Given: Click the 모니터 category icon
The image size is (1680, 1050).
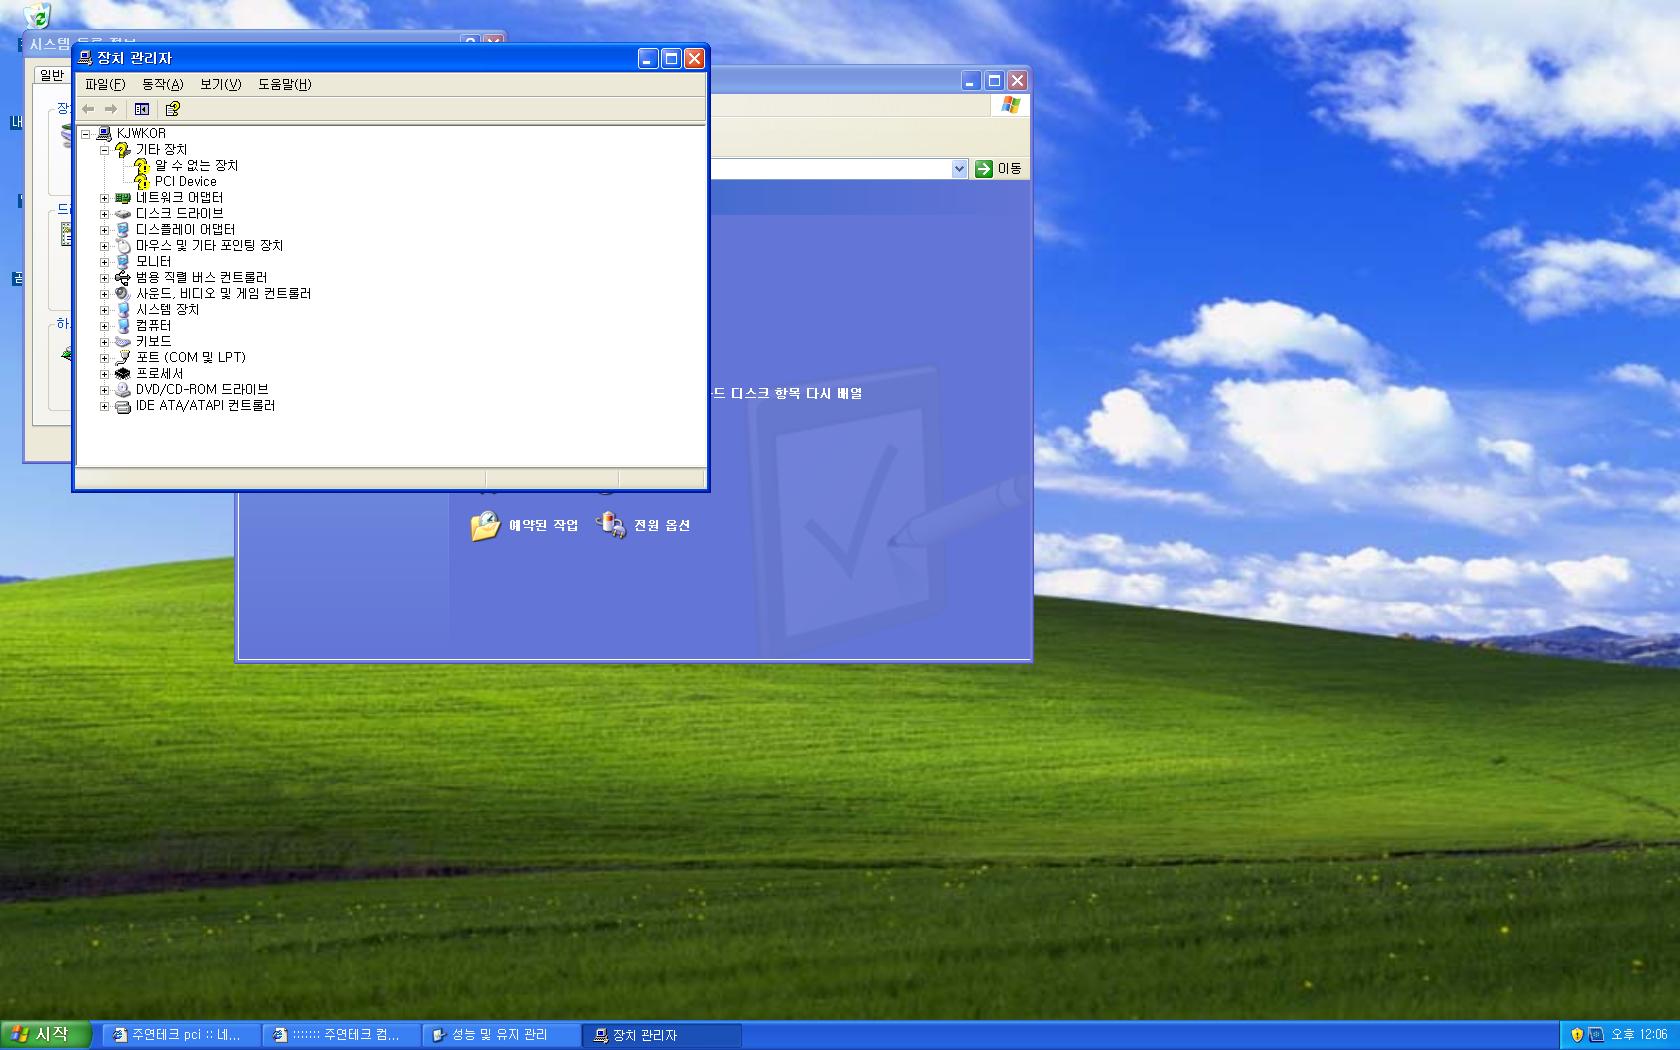Looking at the screenshot, I should pyautogui.click(x=123, y=261).
